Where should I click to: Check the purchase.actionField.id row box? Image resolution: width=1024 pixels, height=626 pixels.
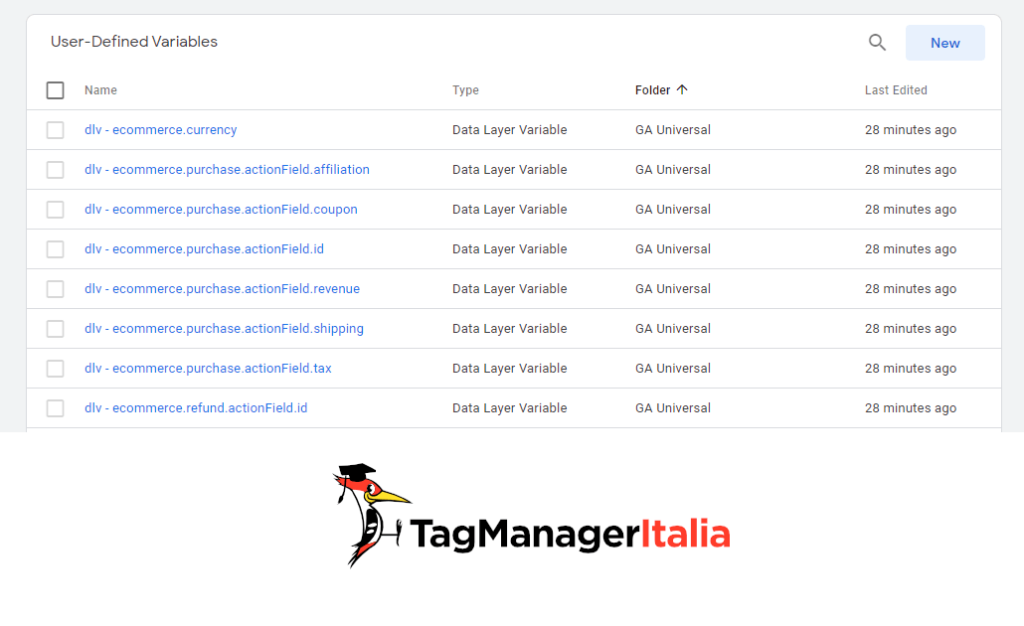click(x=56, y=249)
